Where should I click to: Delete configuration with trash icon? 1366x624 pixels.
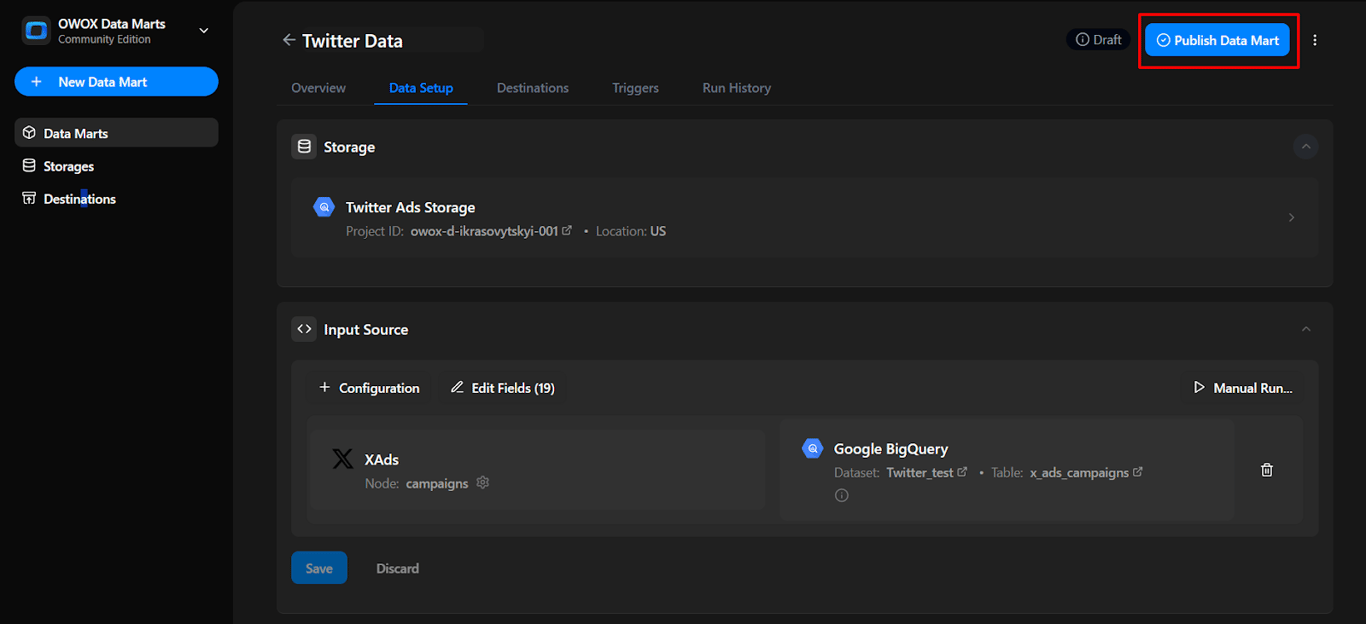point(1267,470)
